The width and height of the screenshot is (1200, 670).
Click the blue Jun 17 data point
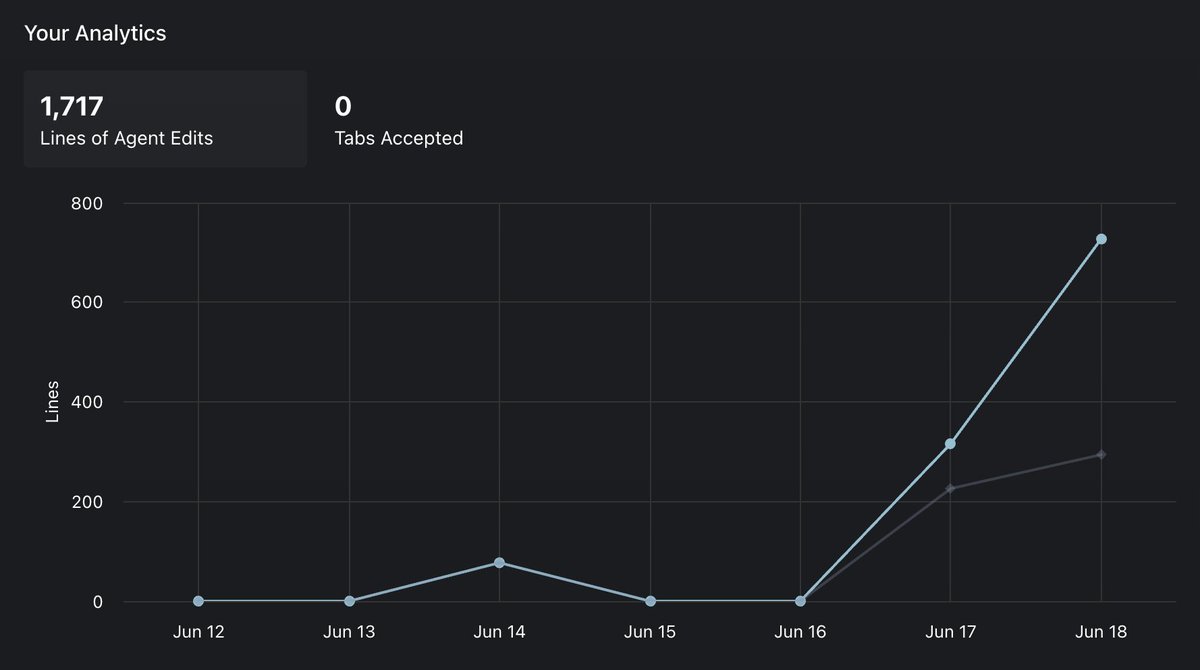950,443
